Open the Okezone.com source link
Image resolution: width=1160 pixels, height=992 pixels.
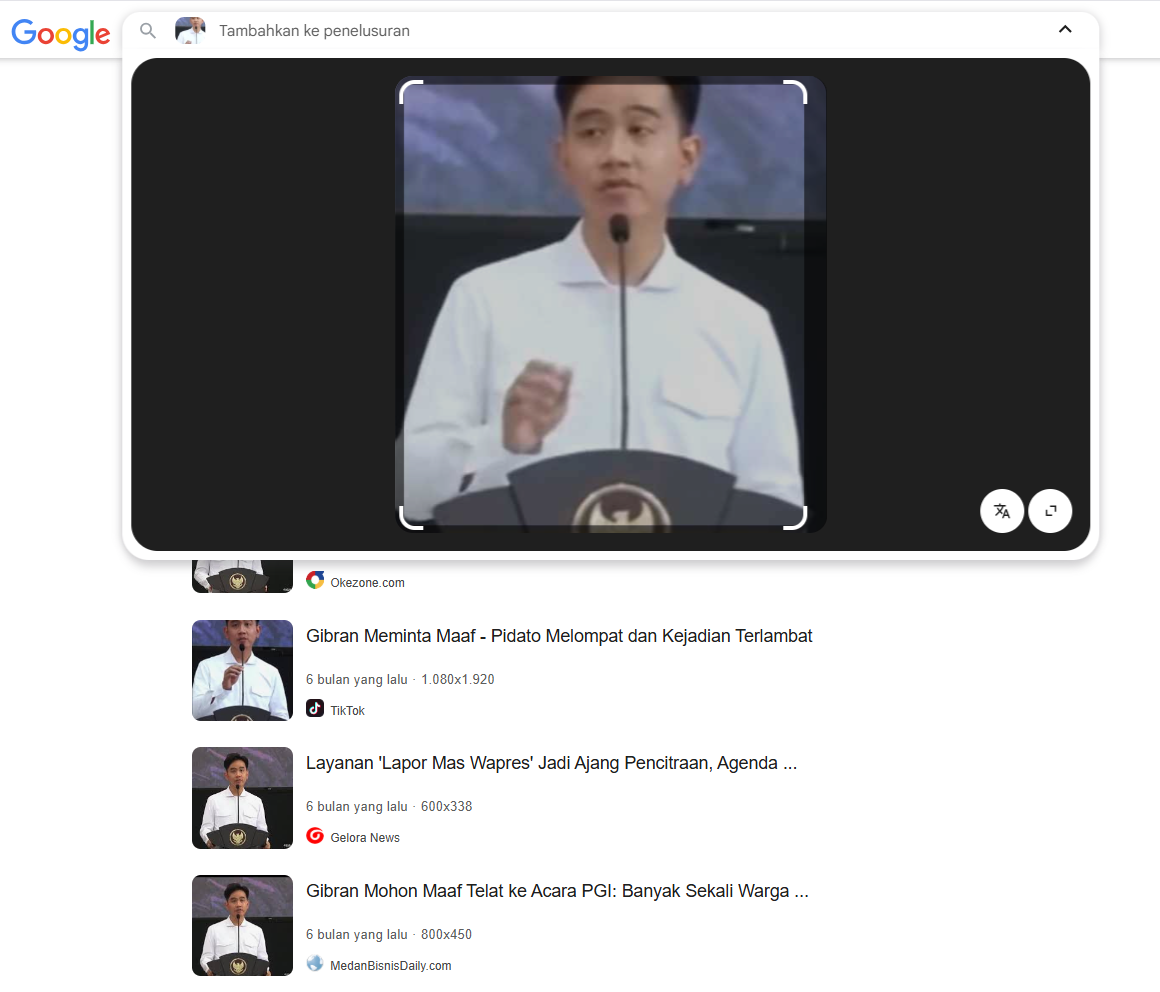tap(368, 583)
